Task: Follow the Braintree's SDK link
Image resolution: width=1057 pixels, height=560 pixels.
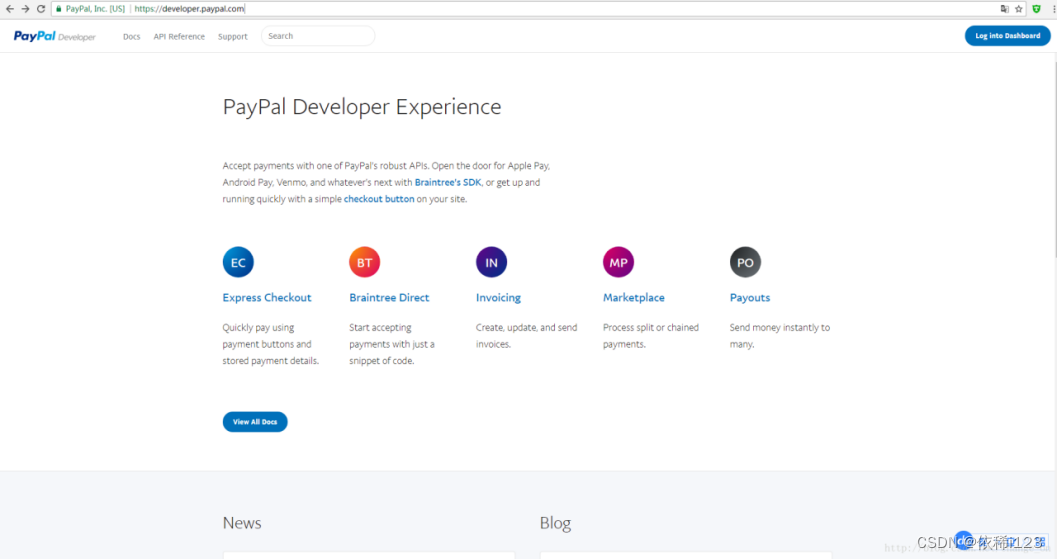Action: coord(448,183)
